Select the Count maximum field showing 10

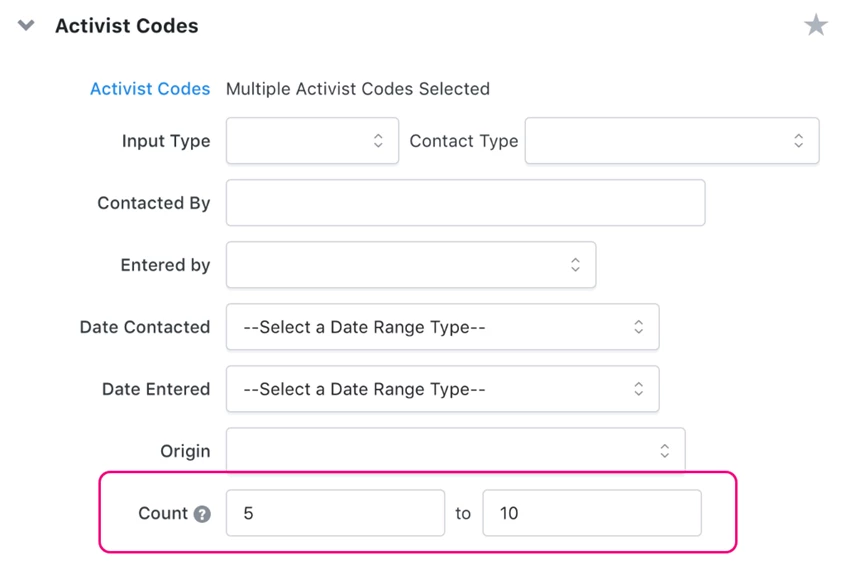pos(592,513)
